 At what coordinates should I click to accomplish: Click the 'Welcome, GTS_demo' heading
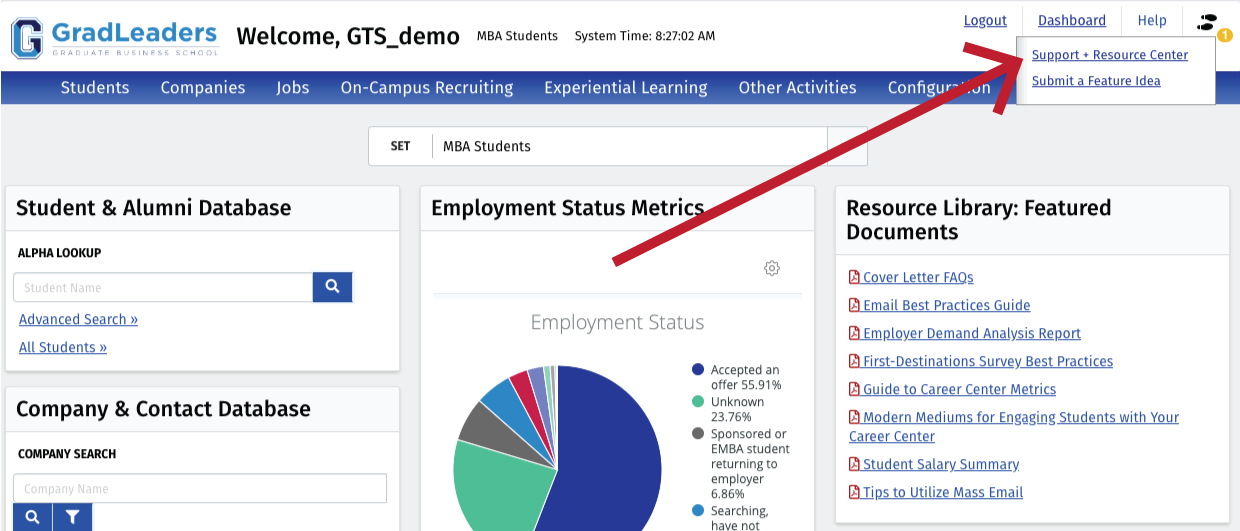pyautogui.click(x=348, y=37)
